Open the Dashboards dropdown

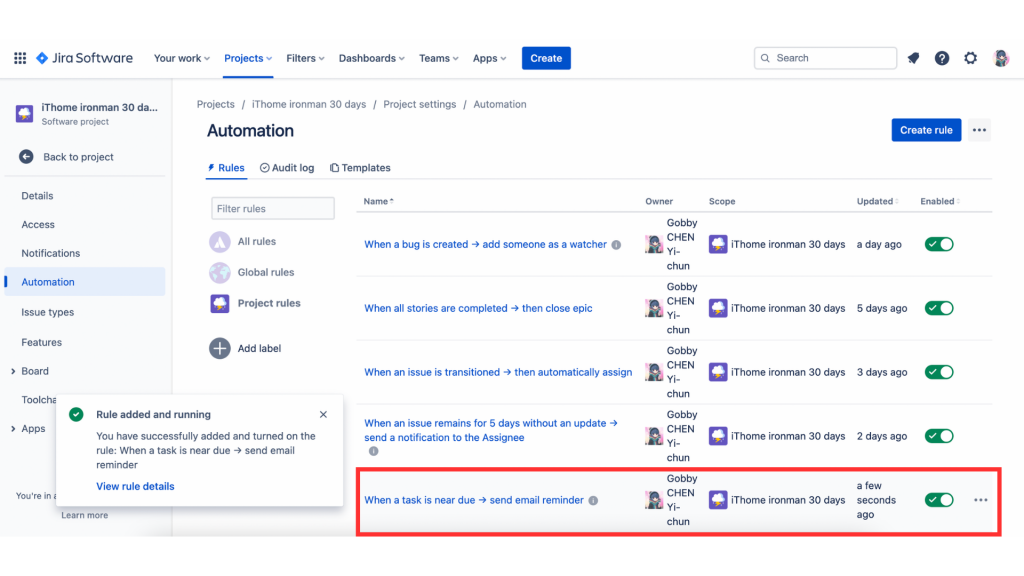(x=372, y=58)
